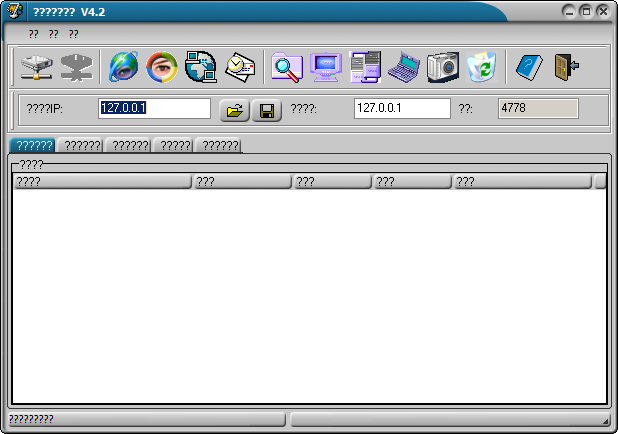Click the magnifying glass search icon
618x434 pixels.
[x=287, y=67]
